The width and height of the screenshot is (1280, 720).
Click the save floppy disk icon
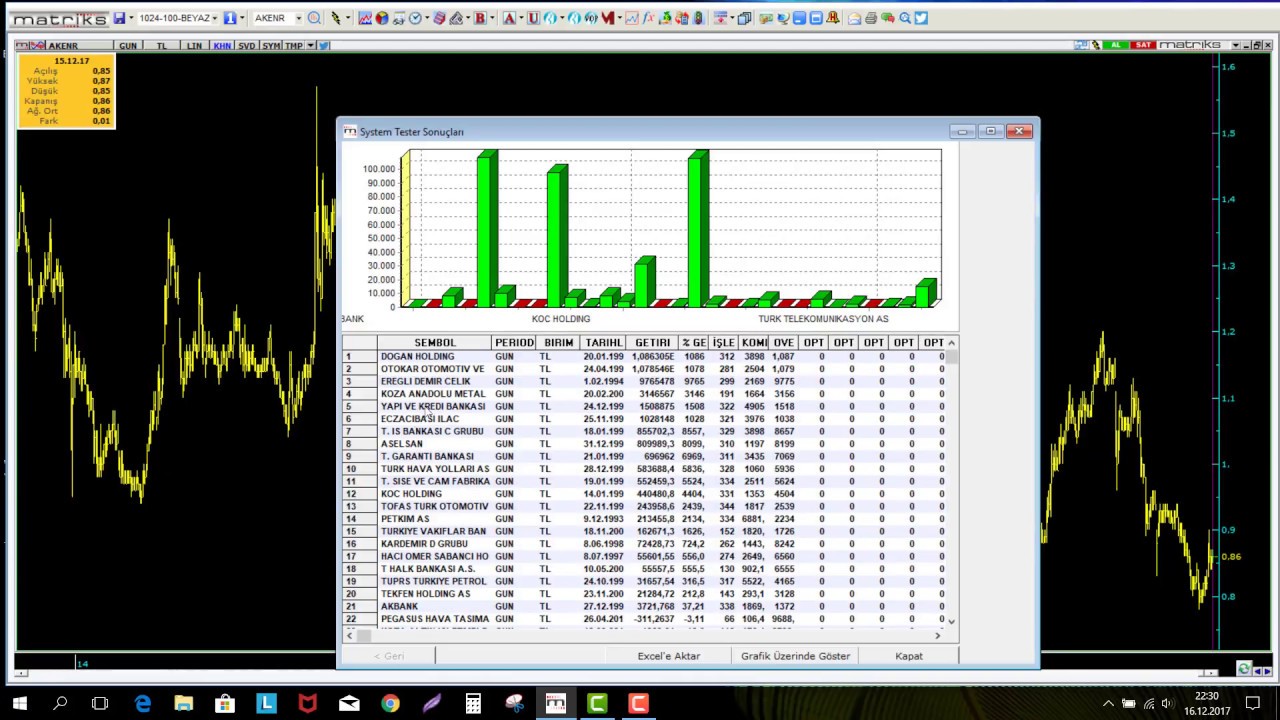point(119,18)
